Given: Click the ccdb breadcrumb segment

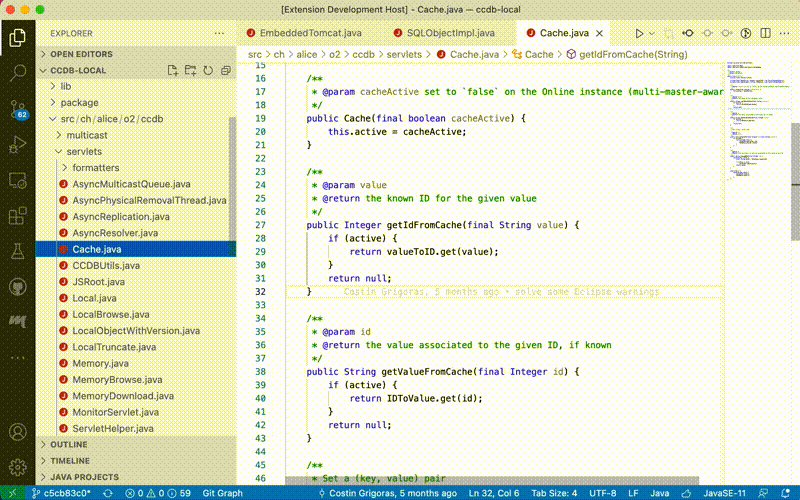Looking at the screenshot, I should pyautogui.click(x=363, y=55).
